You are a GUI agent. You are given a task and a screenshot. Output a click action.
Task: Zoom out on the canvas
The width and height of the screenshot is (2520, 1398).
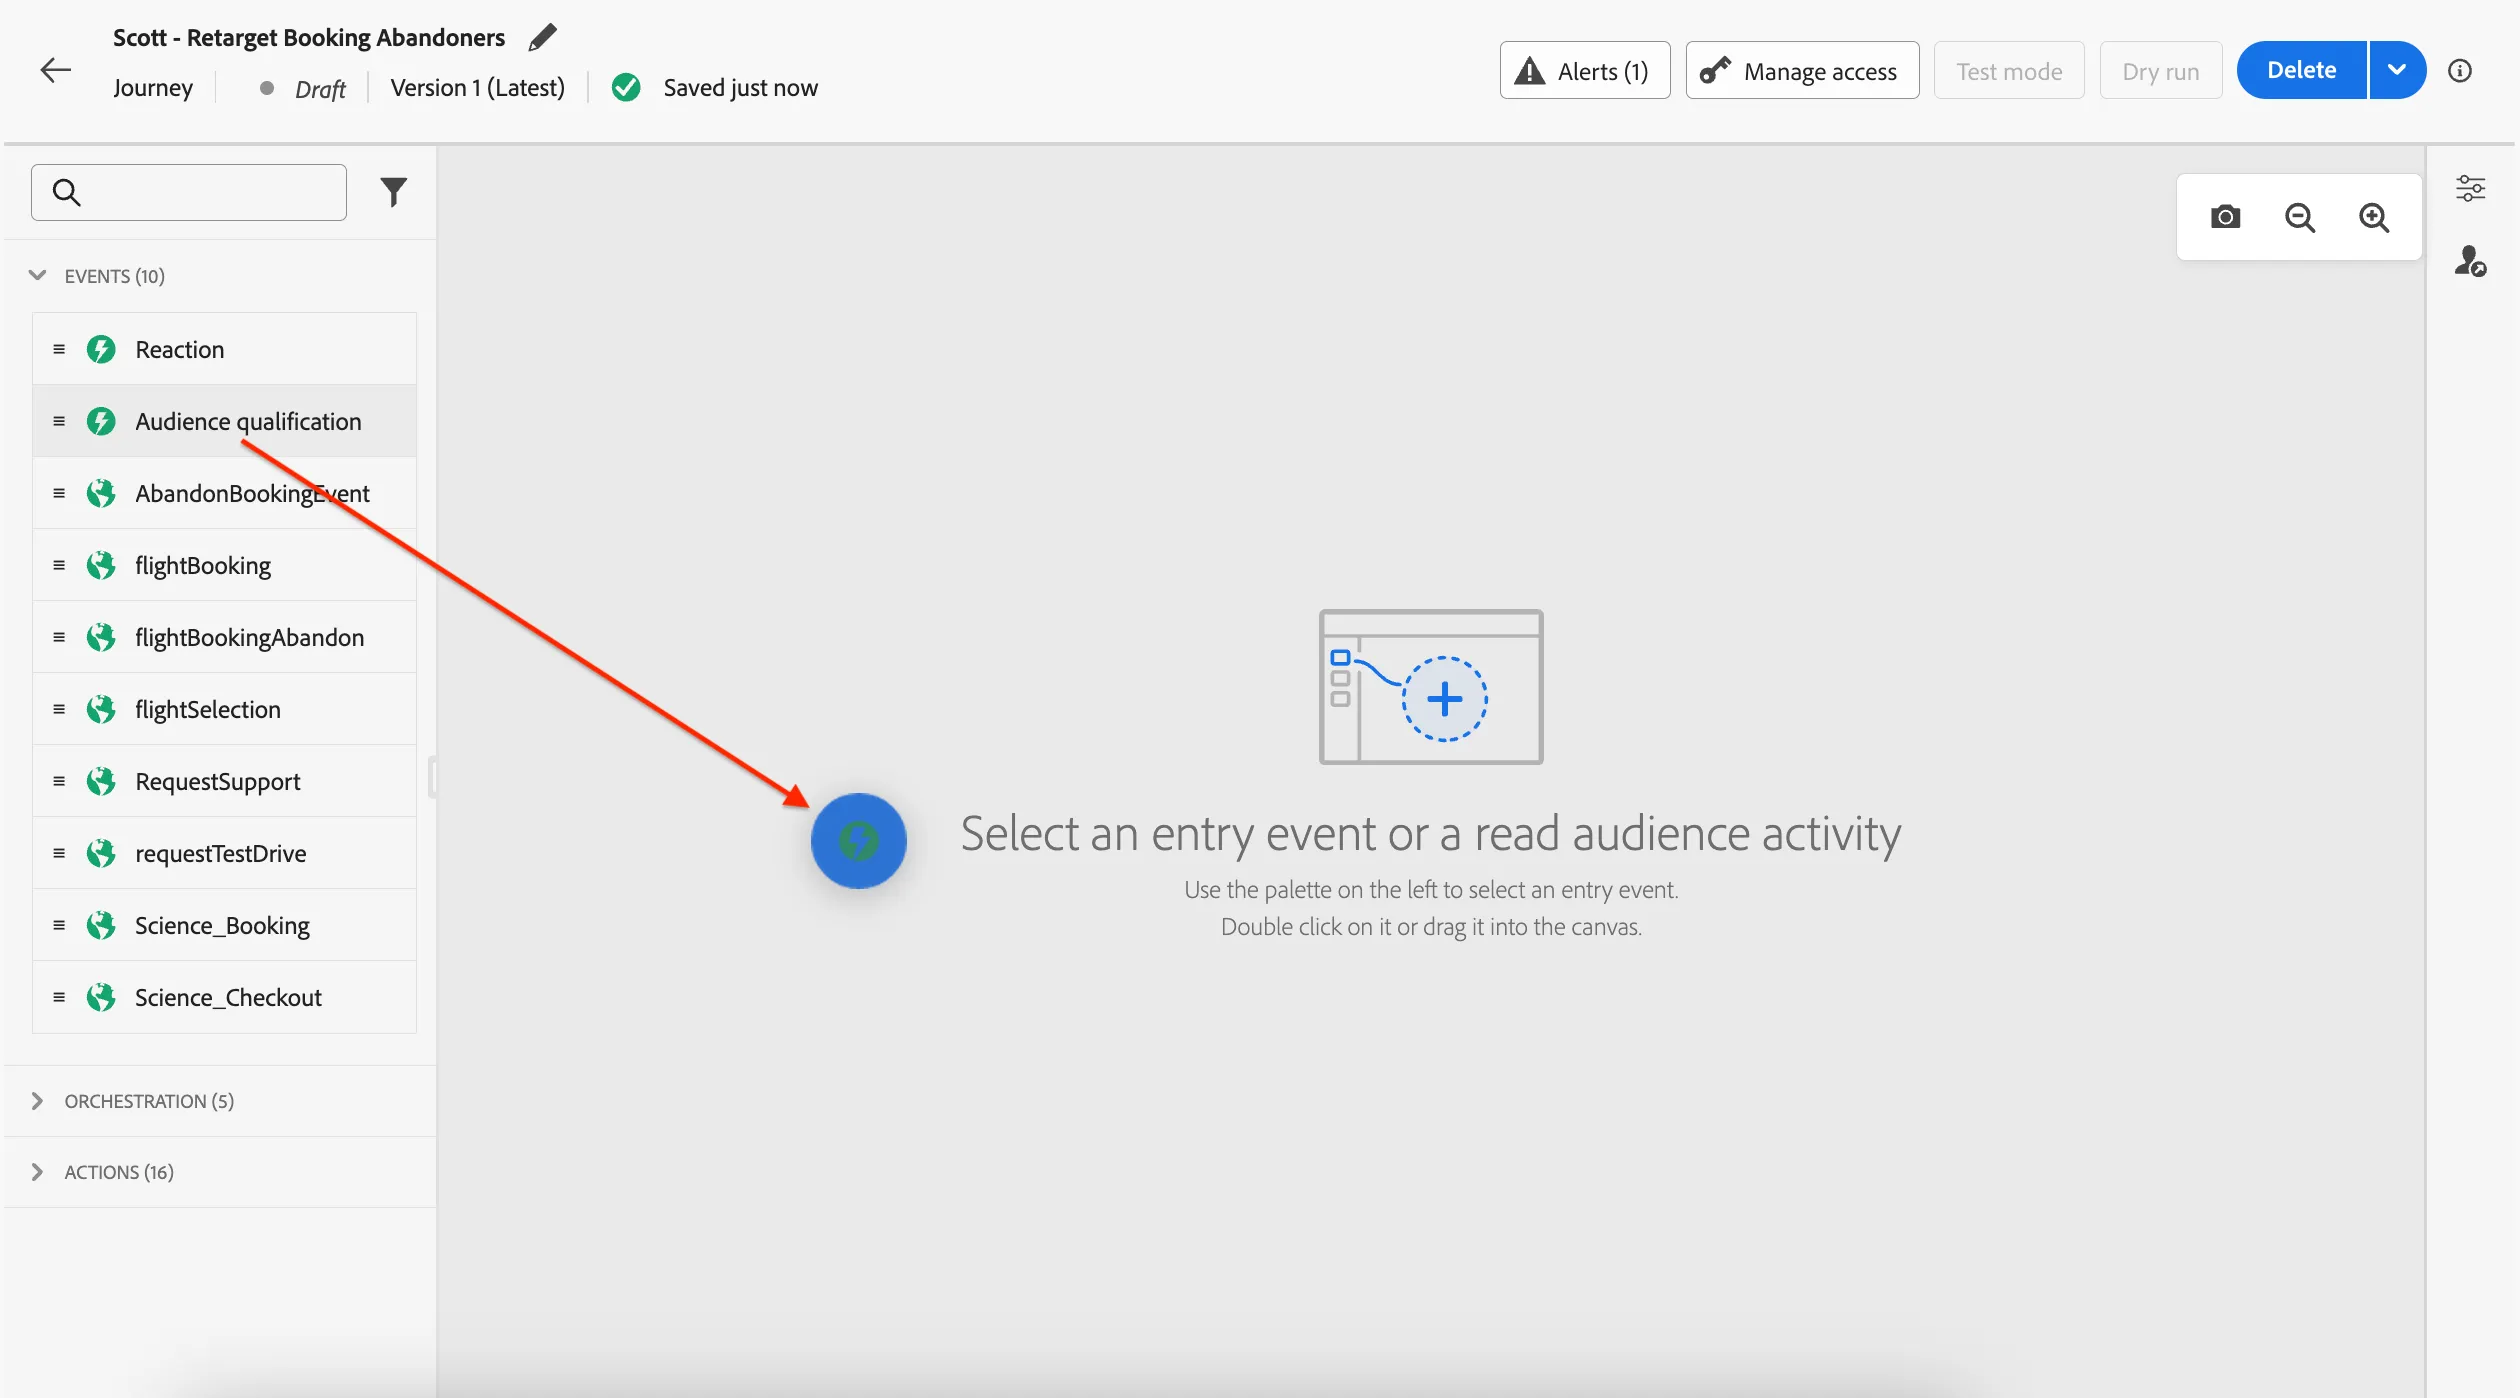point(2300,217)
